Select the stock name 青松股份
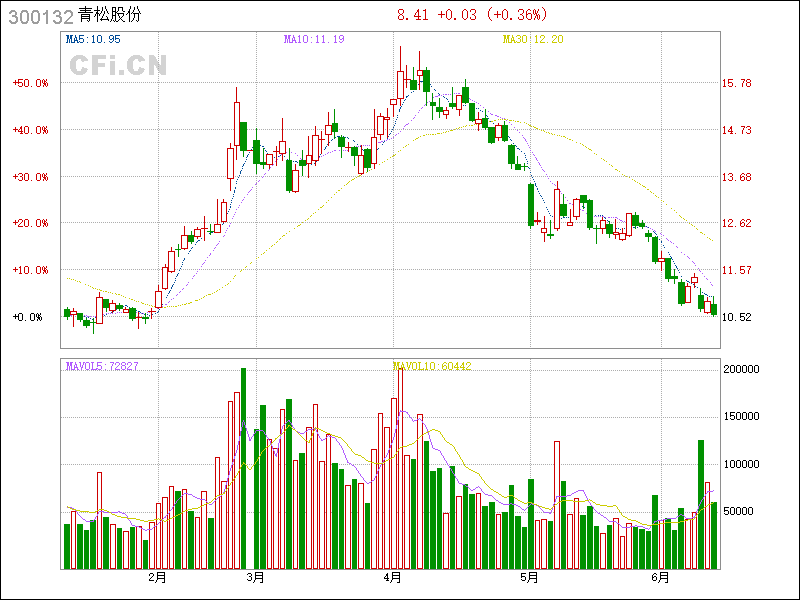 (x=112, y=16)
